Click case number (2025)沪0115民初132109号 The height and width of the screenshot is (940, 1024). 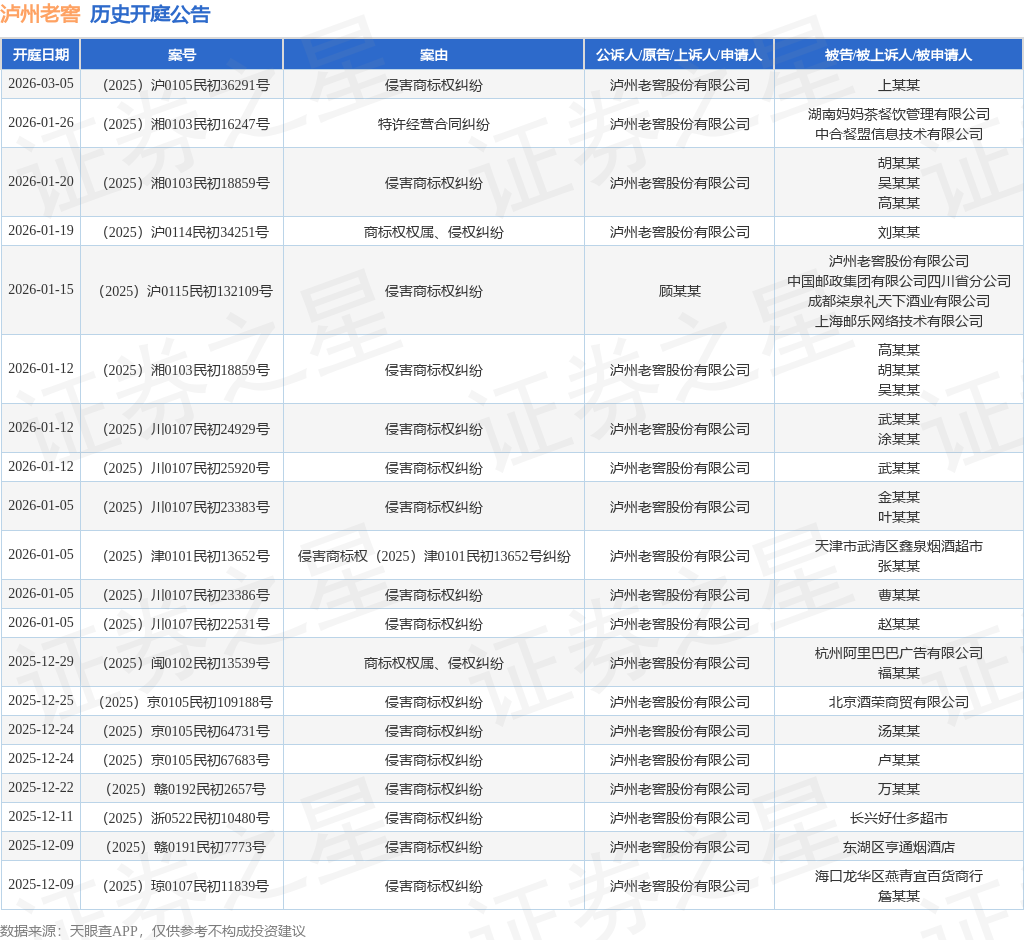coord(186,291)
